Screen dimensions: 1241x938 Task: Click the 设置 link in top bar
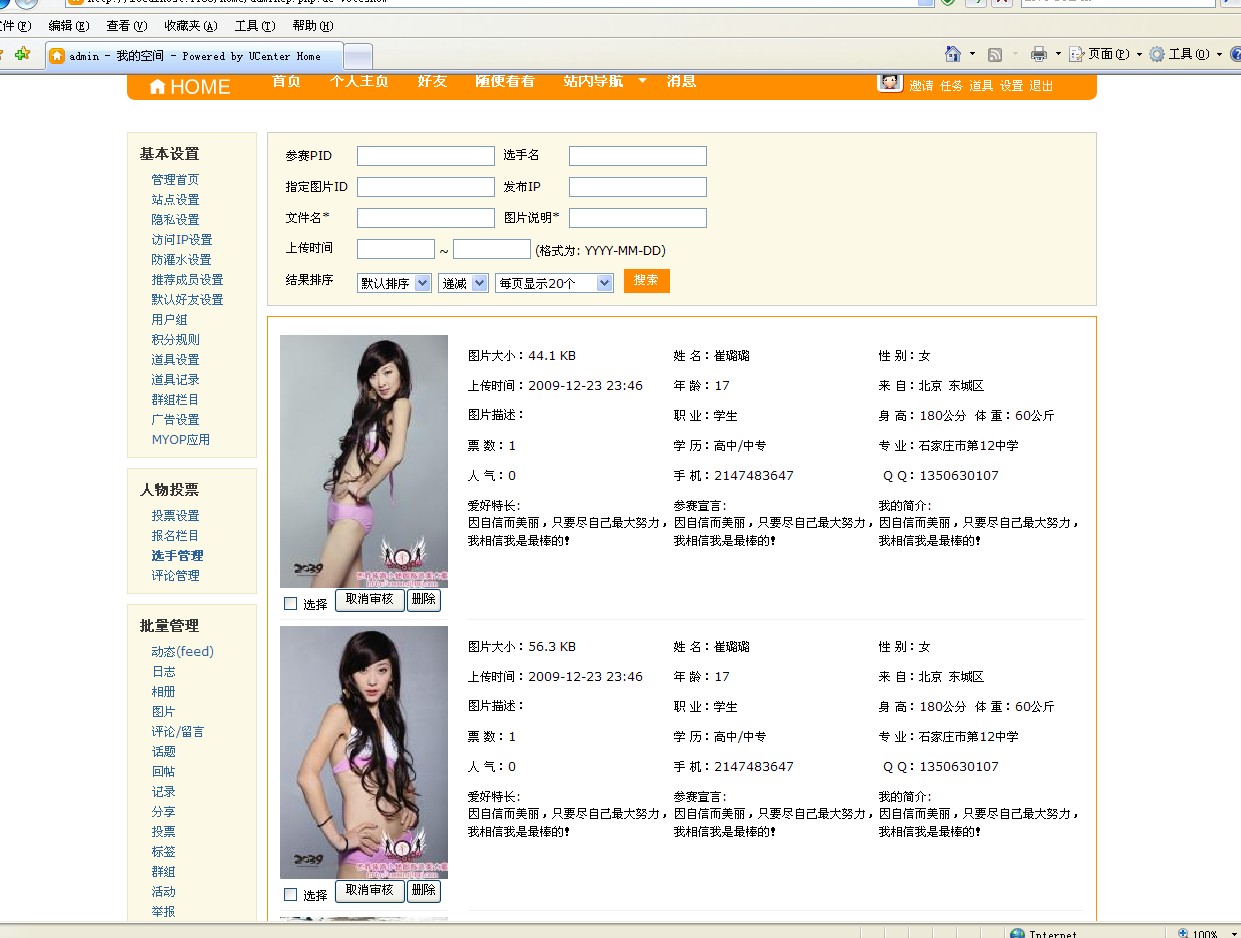(1011, 86)
